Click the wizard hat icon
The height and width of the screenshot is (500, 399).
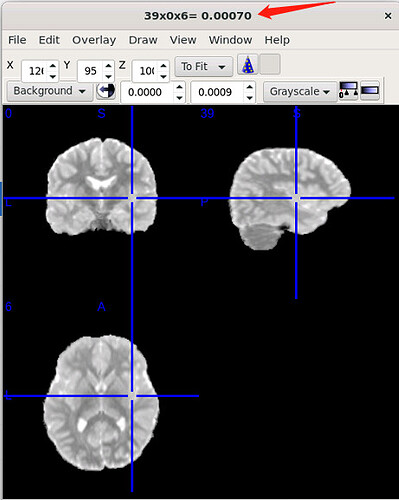[x=247, y=65]
